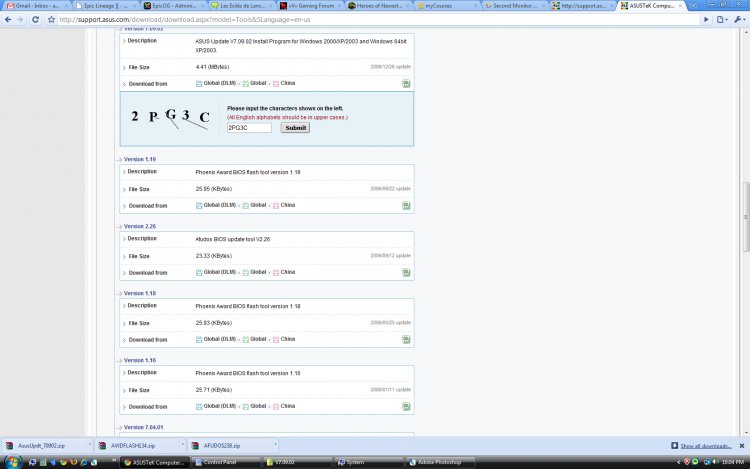Screen dimensions: 750x469
Task: Click green icon in Version 1.16 download row
Action: (x=406, y=406)
